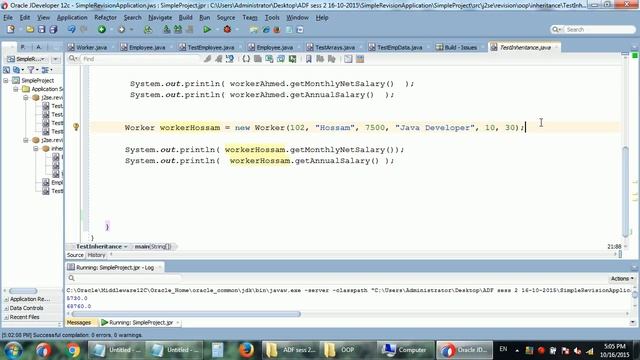Click the bookmark icon in editor toolbar

(309, 59)
